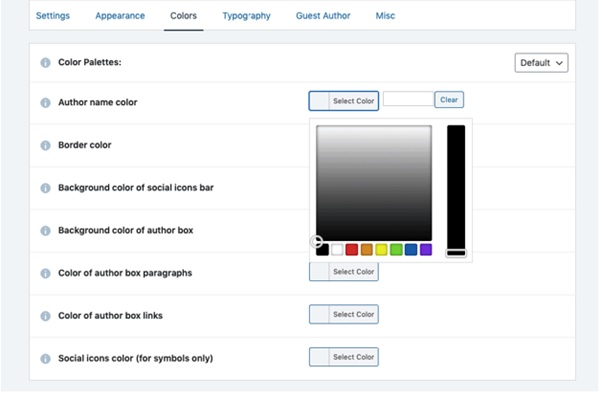This screenshot has height=398, width=602.
Task: Click the vertical slider's bottom handle
Action: tap(456, 253)
